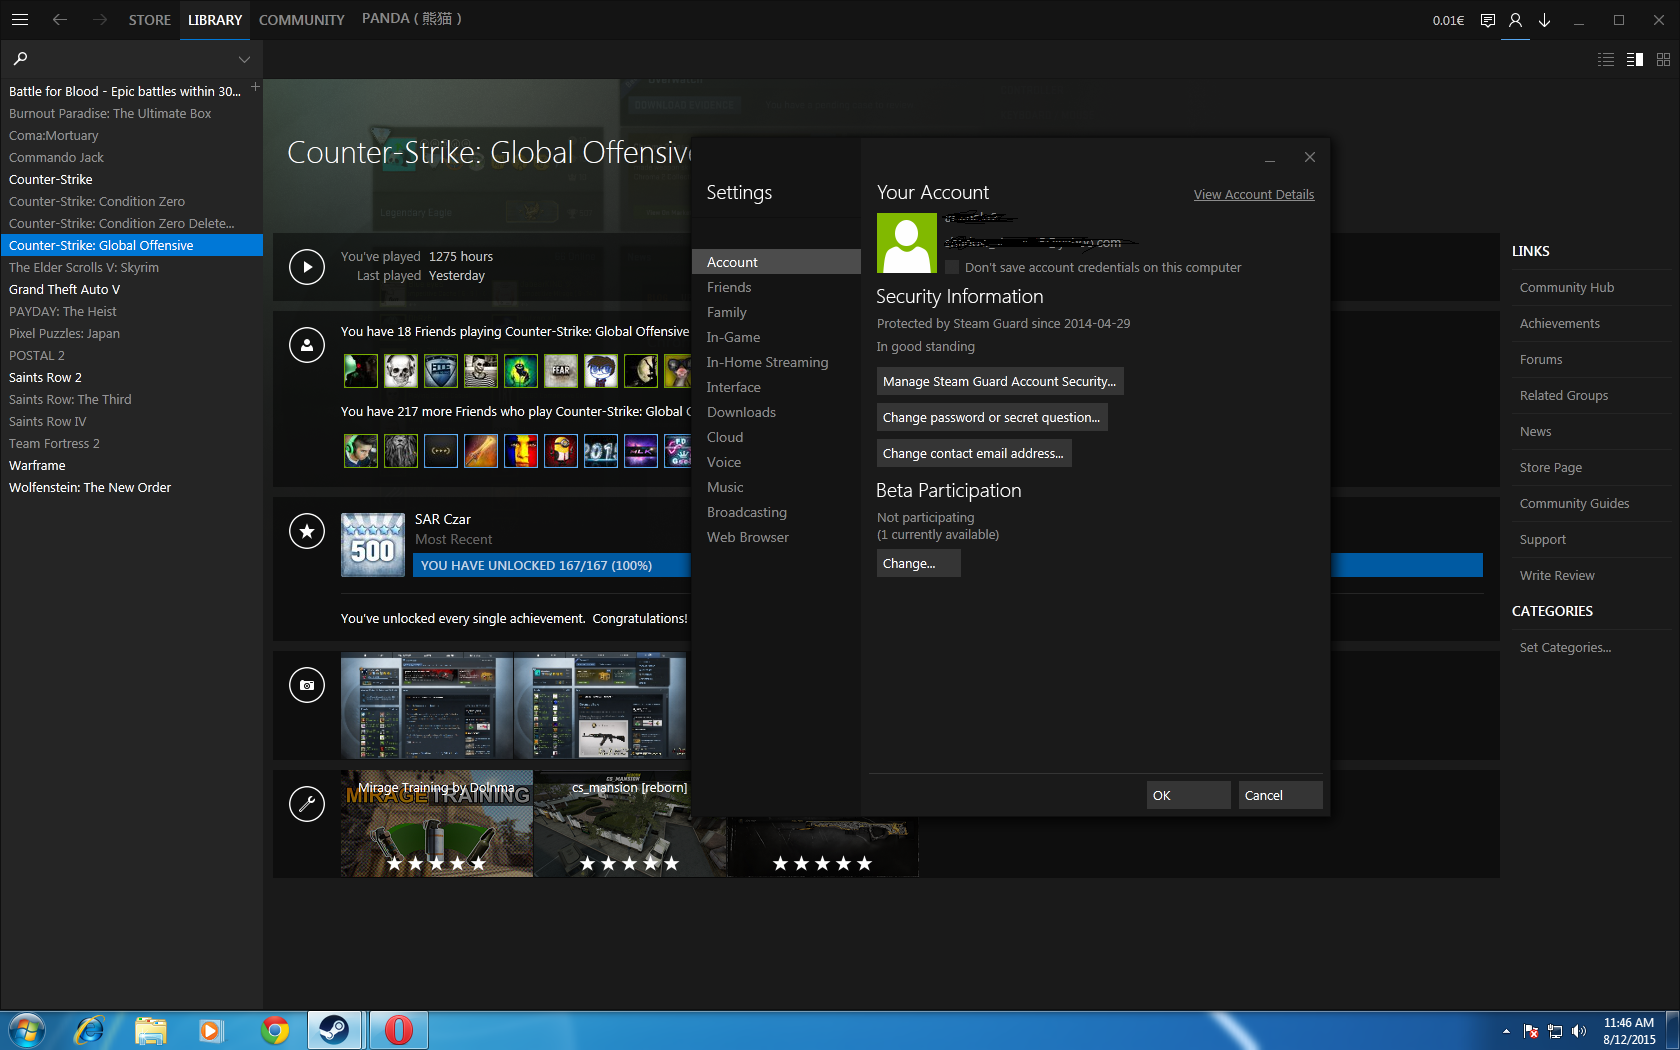Open the LIBRARY tab
The width and height of the screenshot is (1680, 1050).
215,20
